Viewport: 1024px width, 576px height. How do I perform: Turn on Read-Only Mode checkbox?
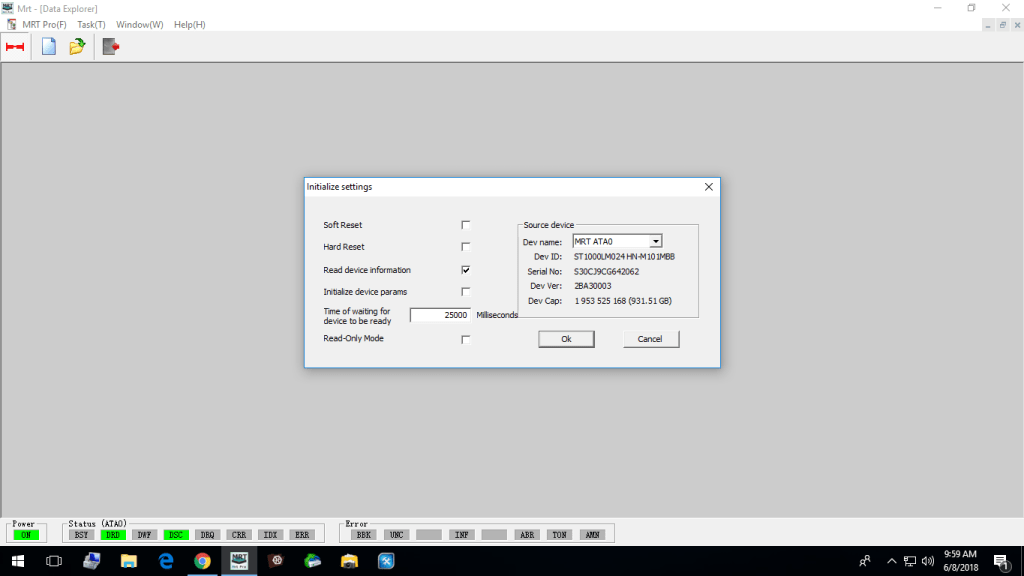coord(466,339)
